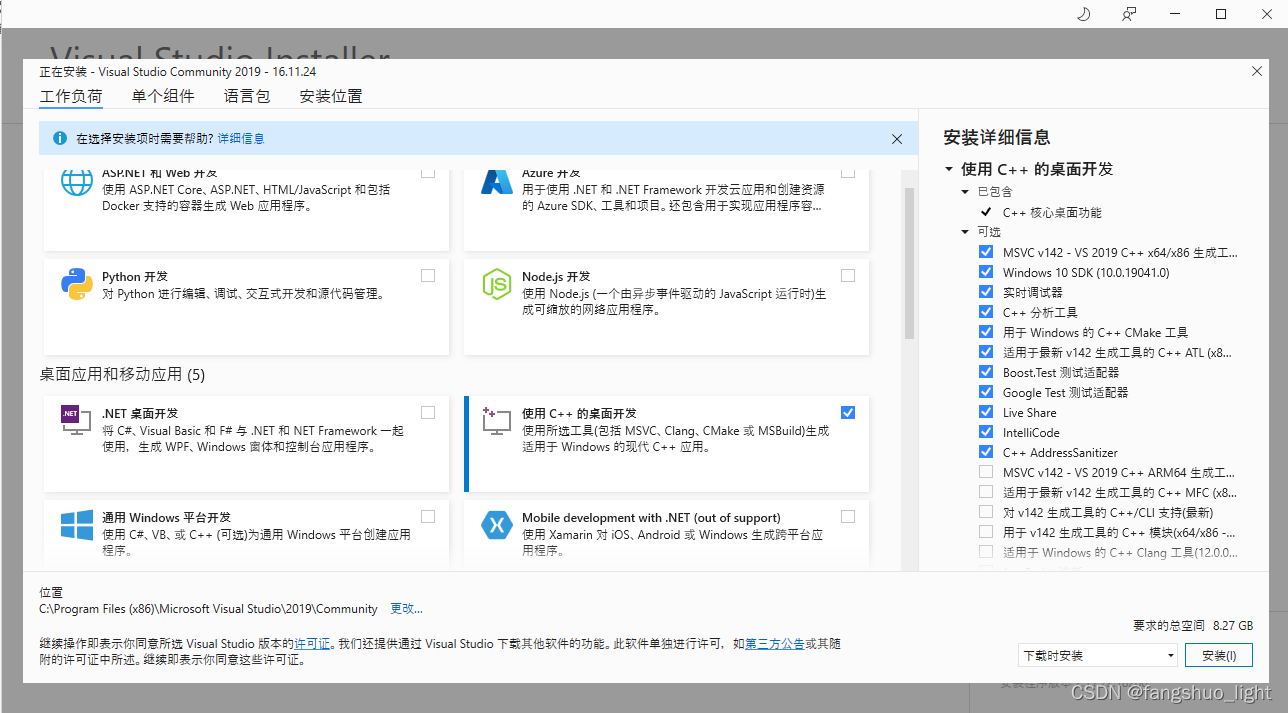Open the 详细信息 help link in banner
The height and width of the screenshot is (713, 1288).
click(x=241, y=138)
